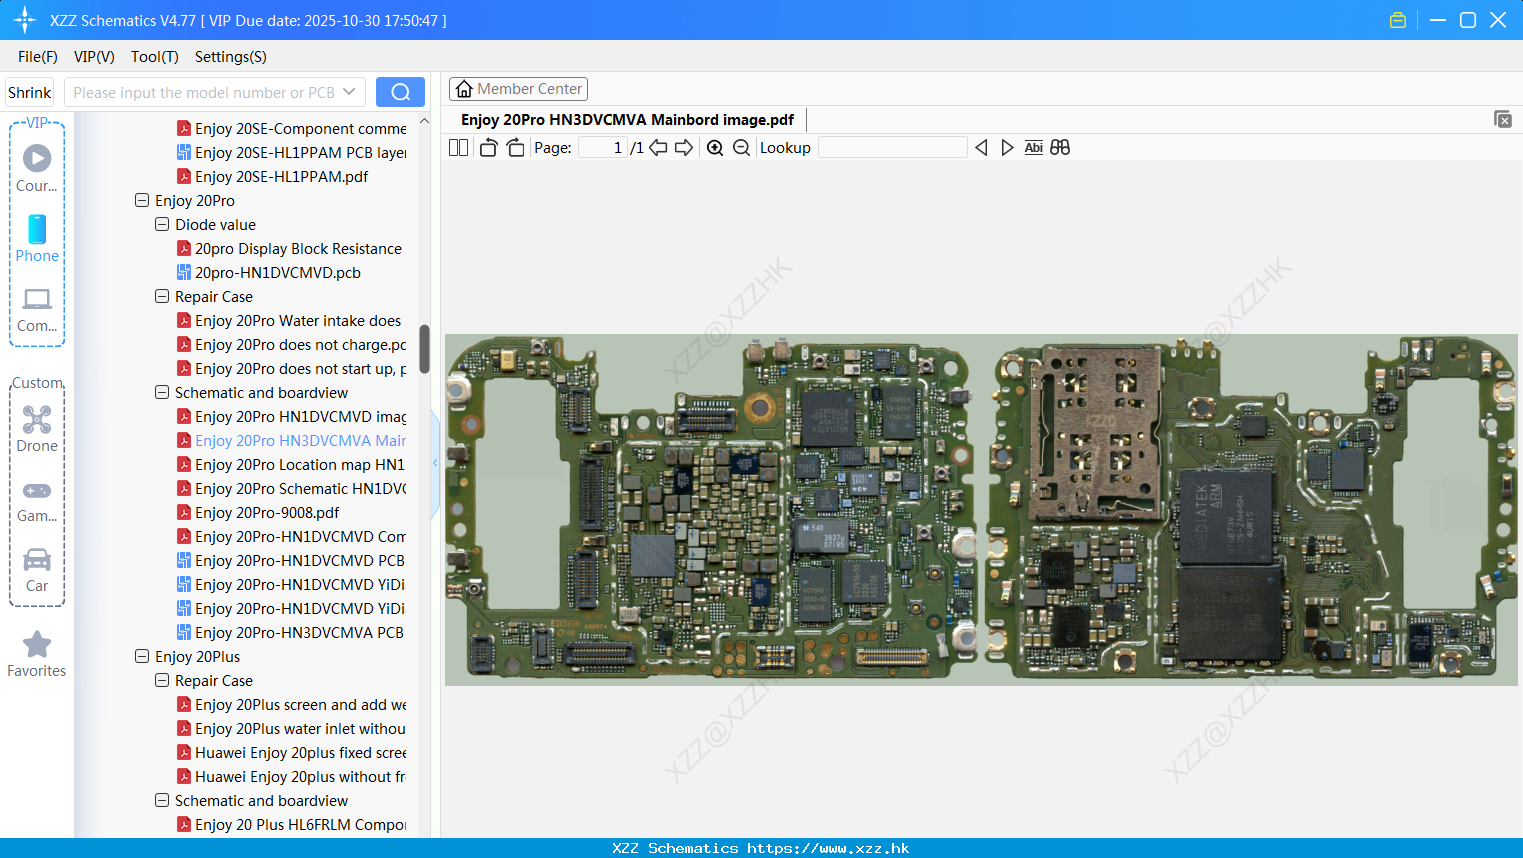Screen dimensions: 1523x858
Task: Collapse Schematic and boardview under Enjoy 20Plus
Action: tap(162, 800)
